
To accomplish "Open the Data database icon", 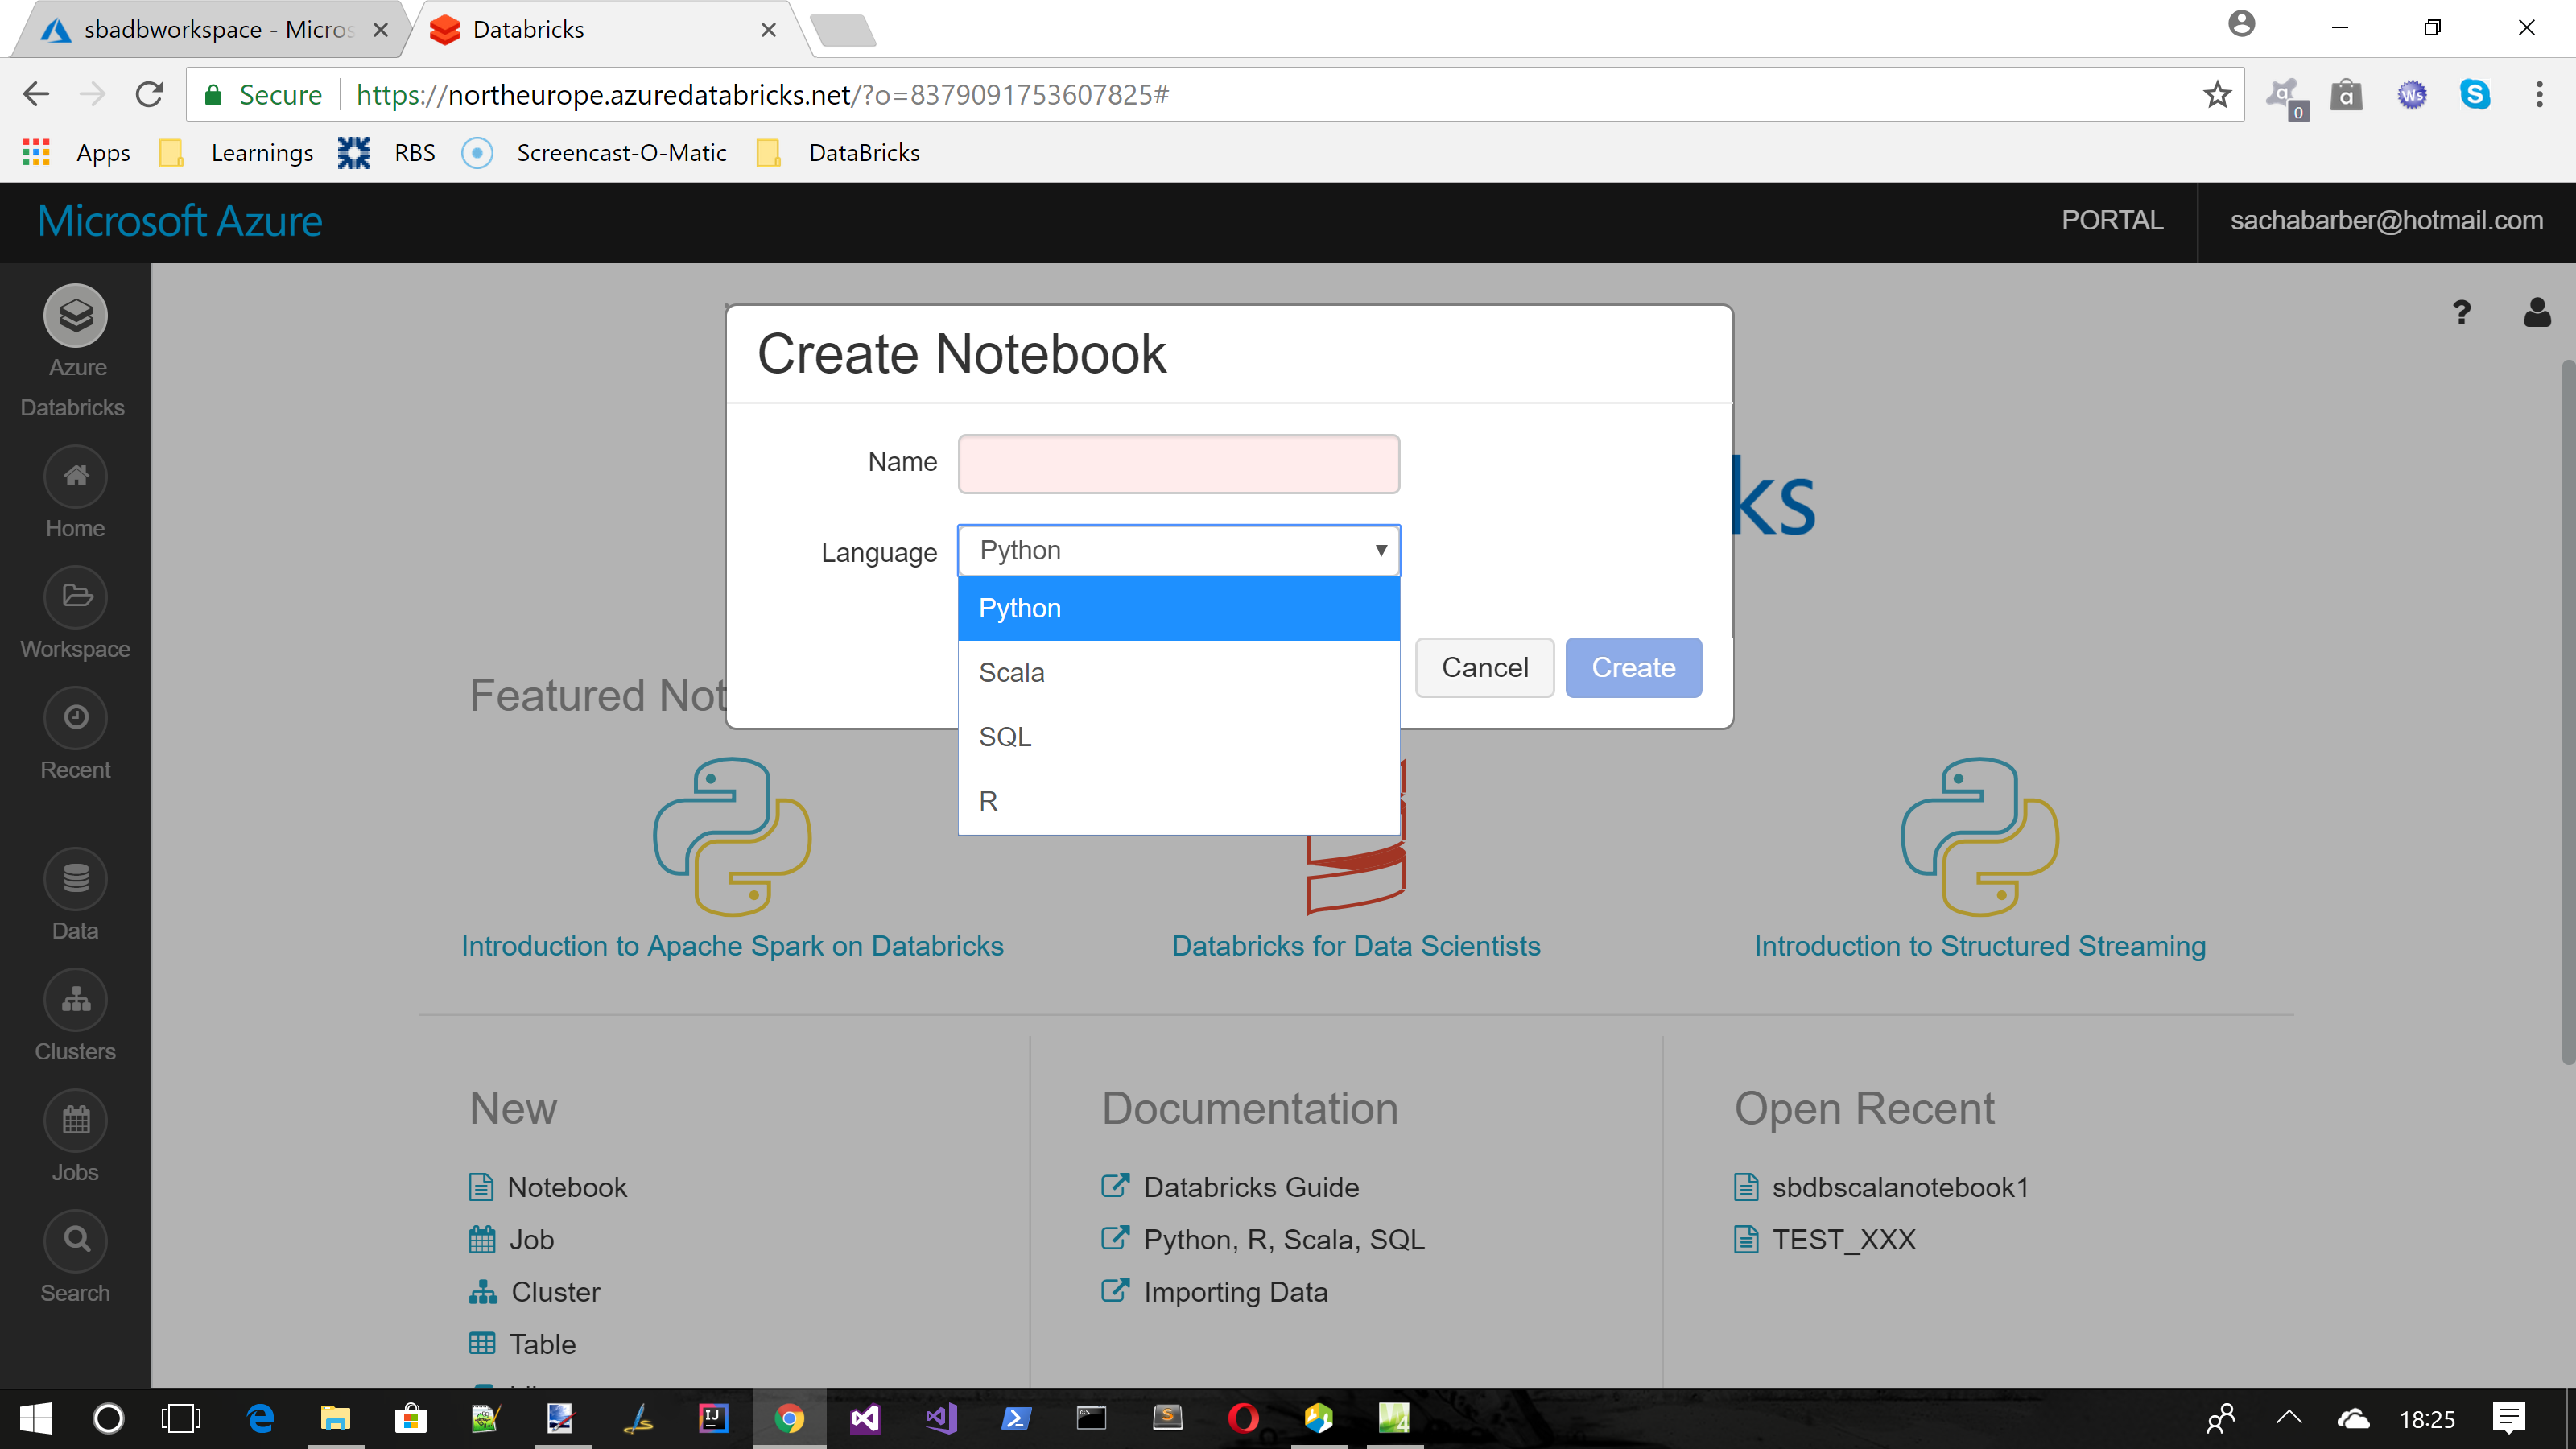I will point(76,879).
